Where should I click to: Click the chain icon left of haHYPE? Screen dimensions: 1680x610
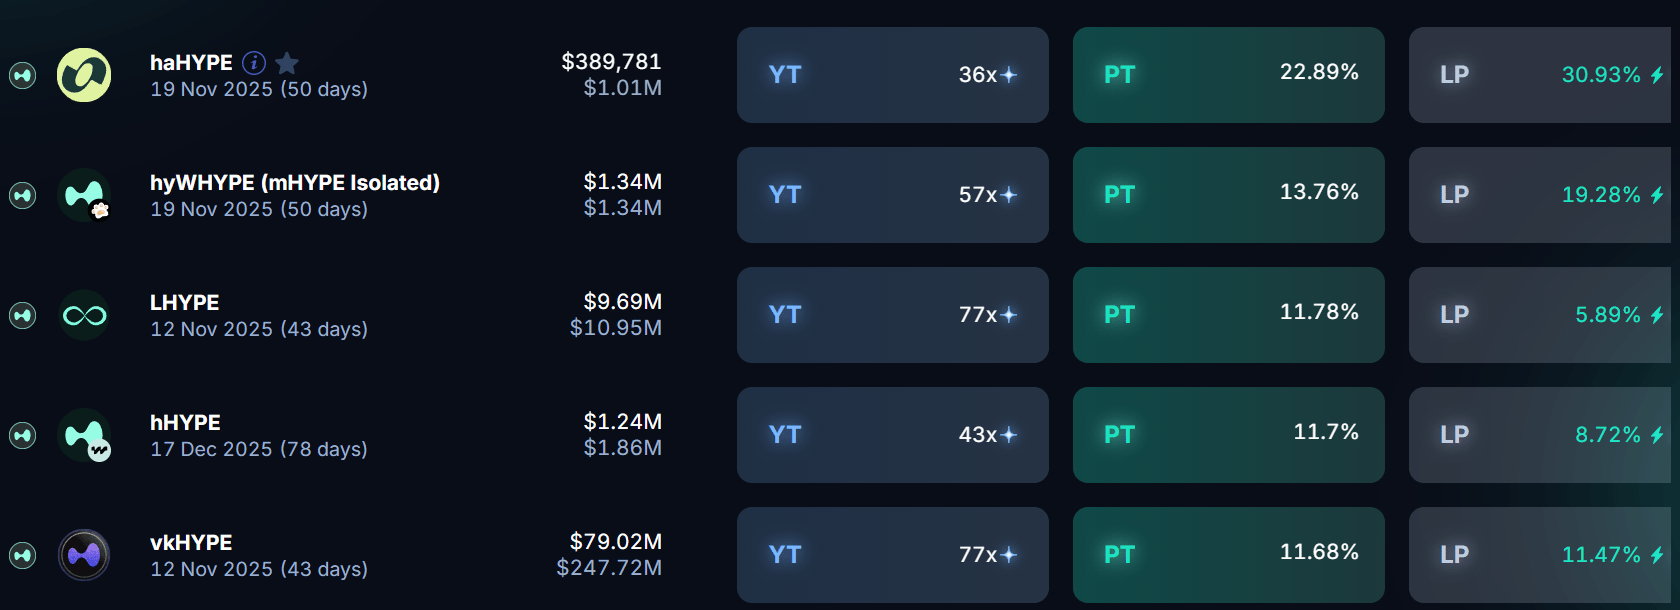[x=22, y=75]
